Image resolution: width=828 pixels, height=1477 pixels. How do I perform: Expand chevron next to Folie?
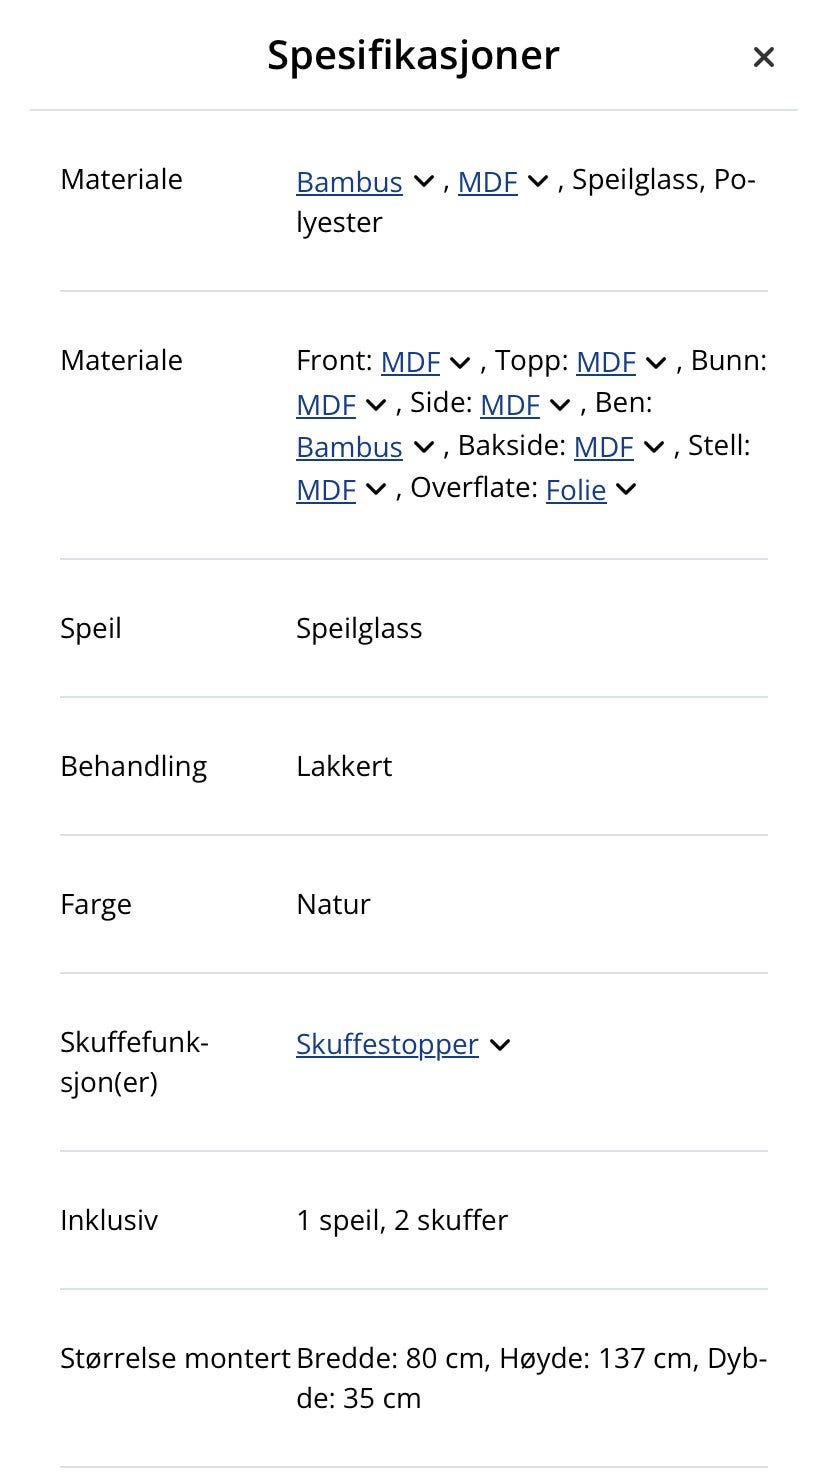tap(627, 490)
